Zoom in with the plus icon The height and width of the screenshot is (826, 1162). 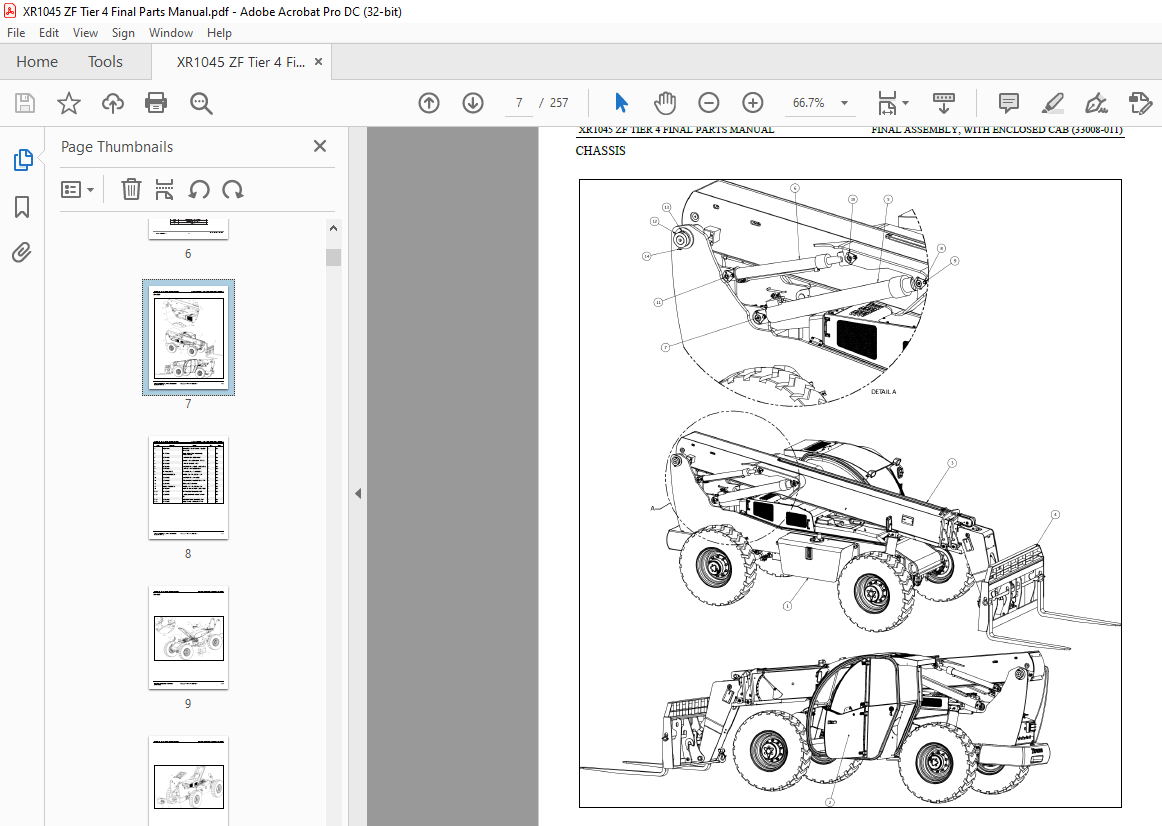[753, 103]
